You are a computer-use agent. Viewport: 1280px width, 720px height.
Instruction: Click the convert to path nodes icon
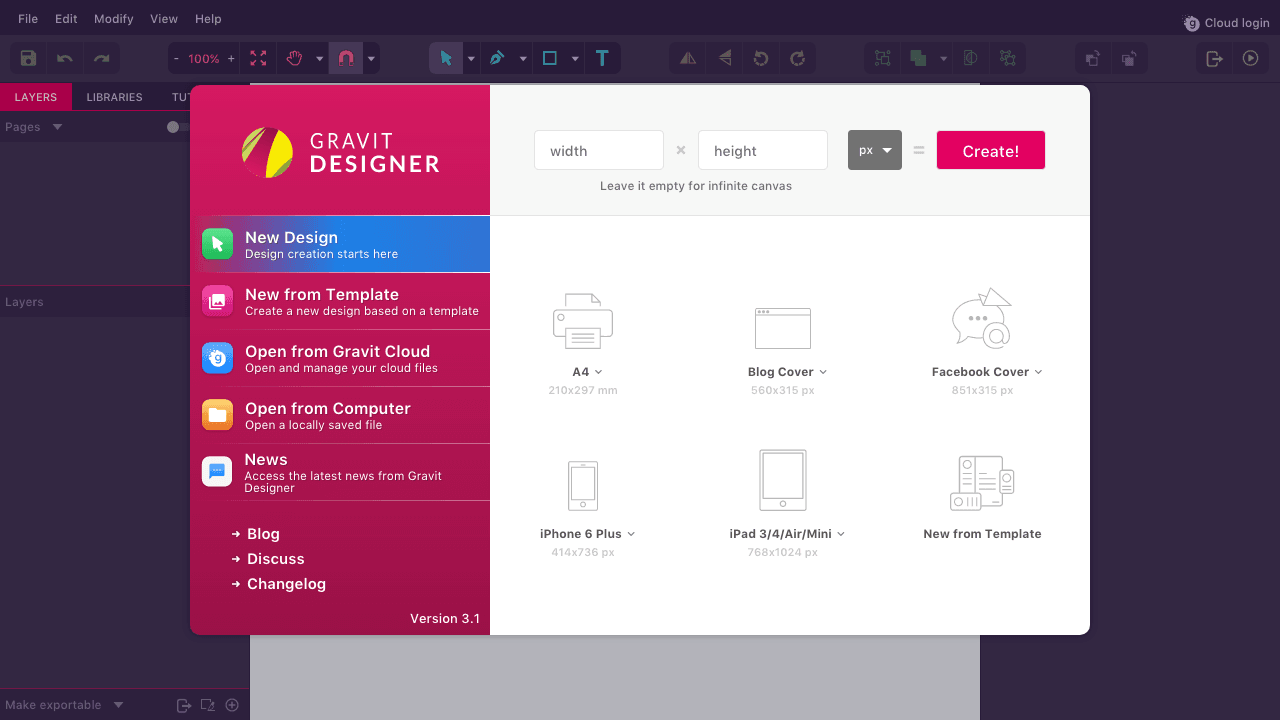pyautogui.click(x=1007, y=59)
